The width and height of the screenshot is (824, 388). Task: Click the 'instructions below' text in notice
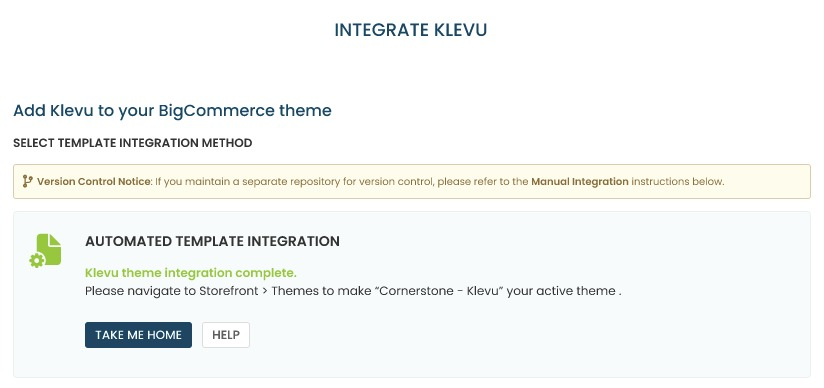pyautogui.click(x=677, y=182)
